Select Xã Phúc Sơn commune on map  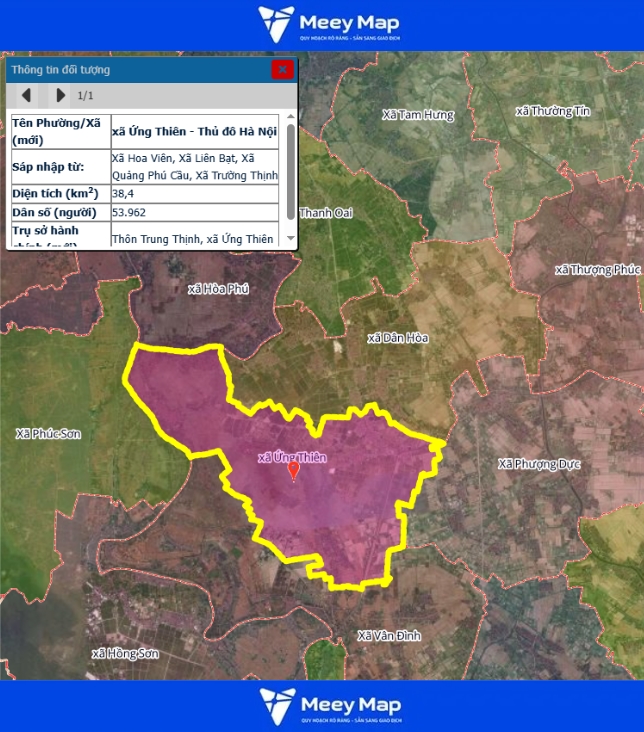click(x=48, y=434)
